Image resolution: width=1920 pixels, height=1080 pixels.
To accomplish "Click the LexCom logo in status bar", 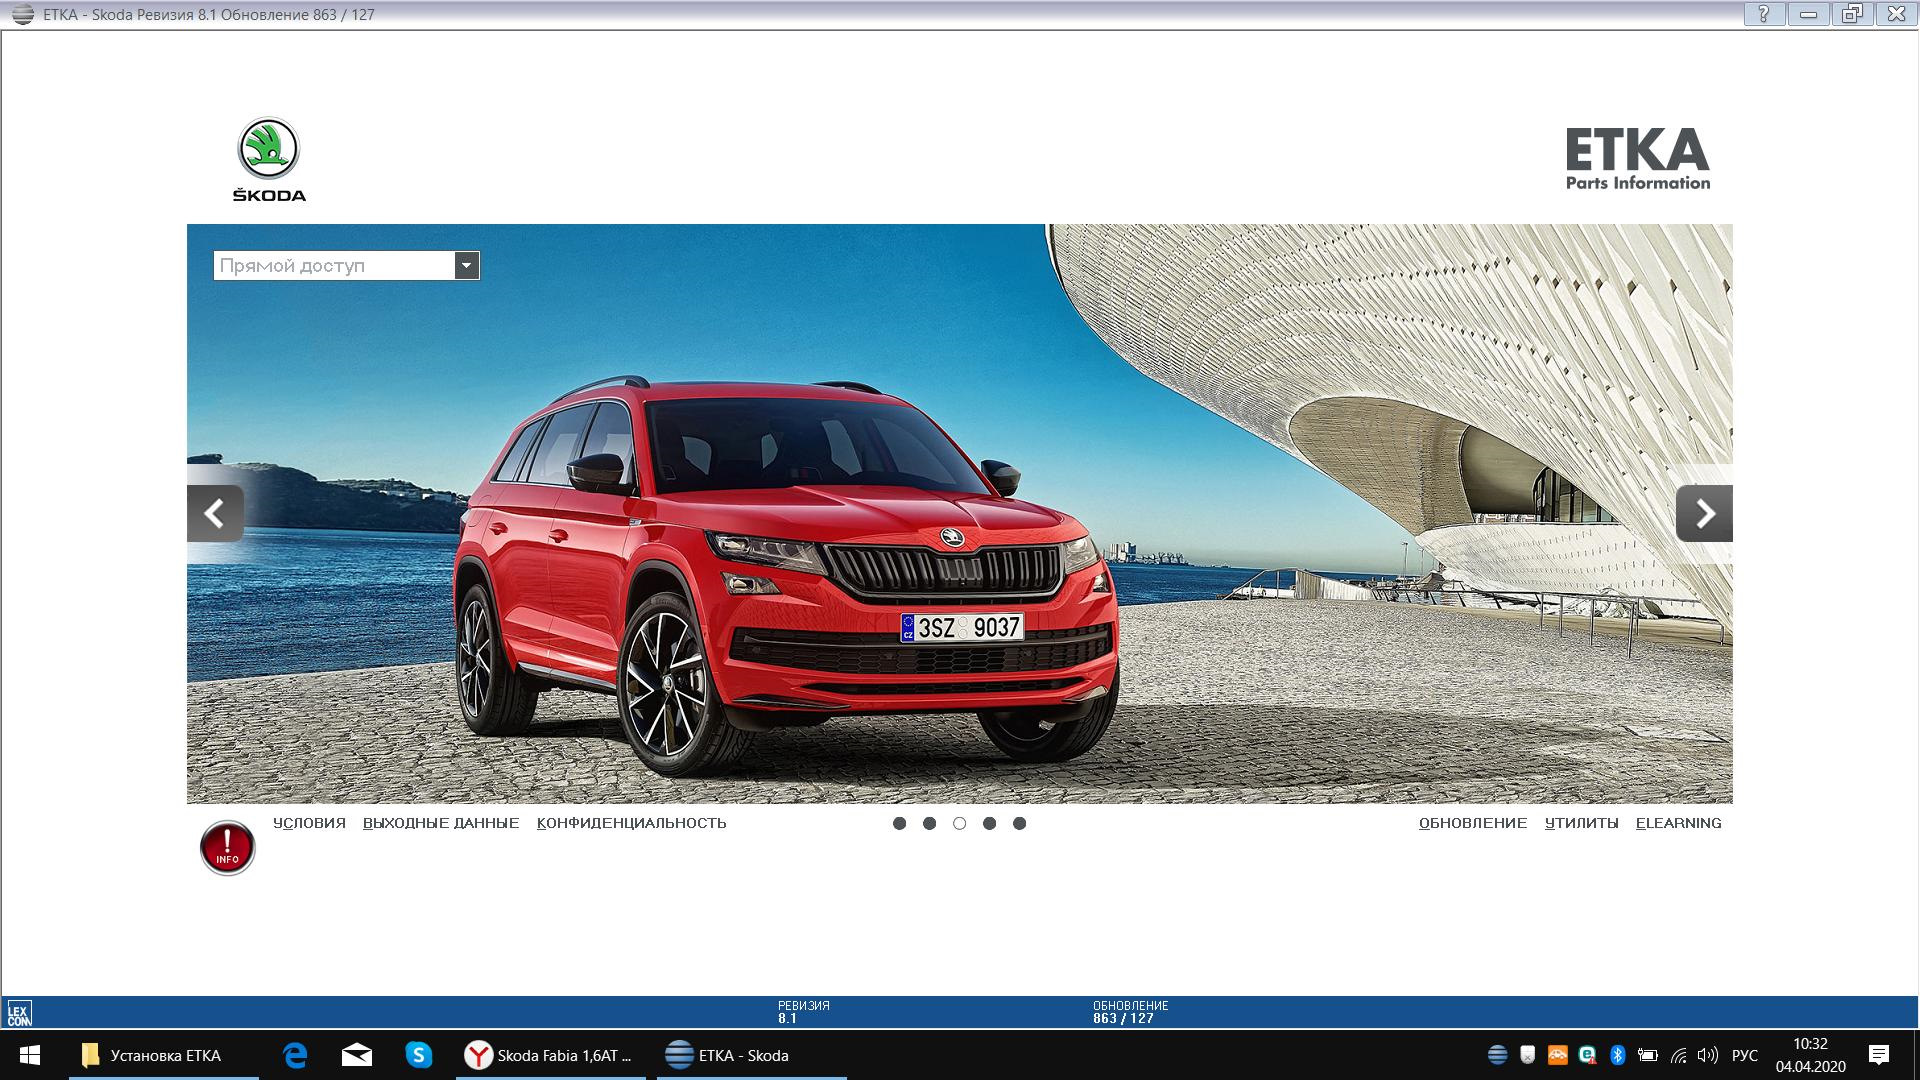I will [18, 1013].
